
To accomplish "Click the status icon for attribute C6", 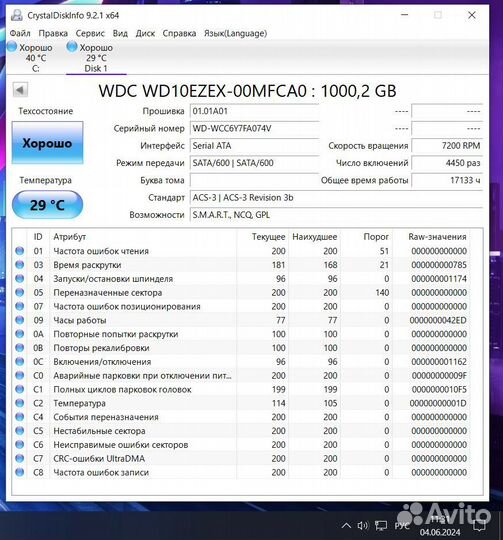I will tap(20, 445).
